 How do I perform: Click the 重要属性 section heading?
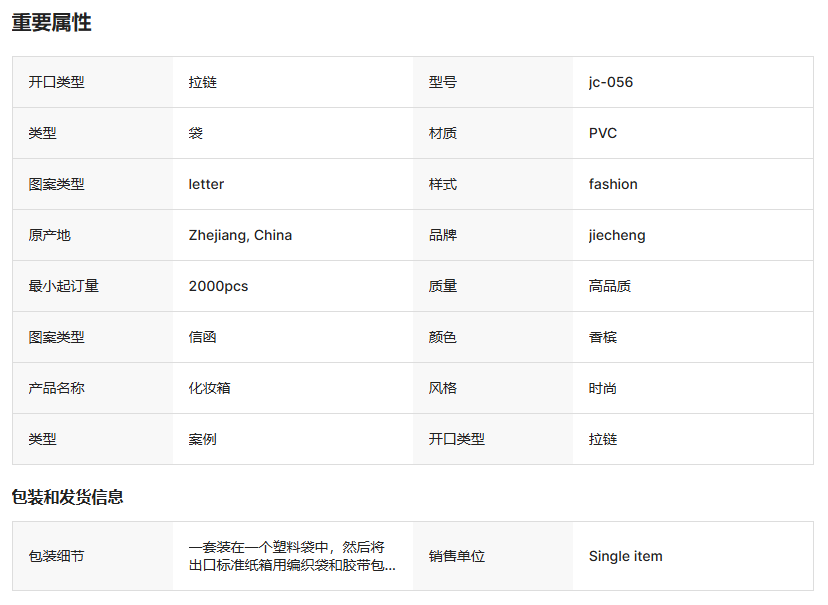point(51,23)
